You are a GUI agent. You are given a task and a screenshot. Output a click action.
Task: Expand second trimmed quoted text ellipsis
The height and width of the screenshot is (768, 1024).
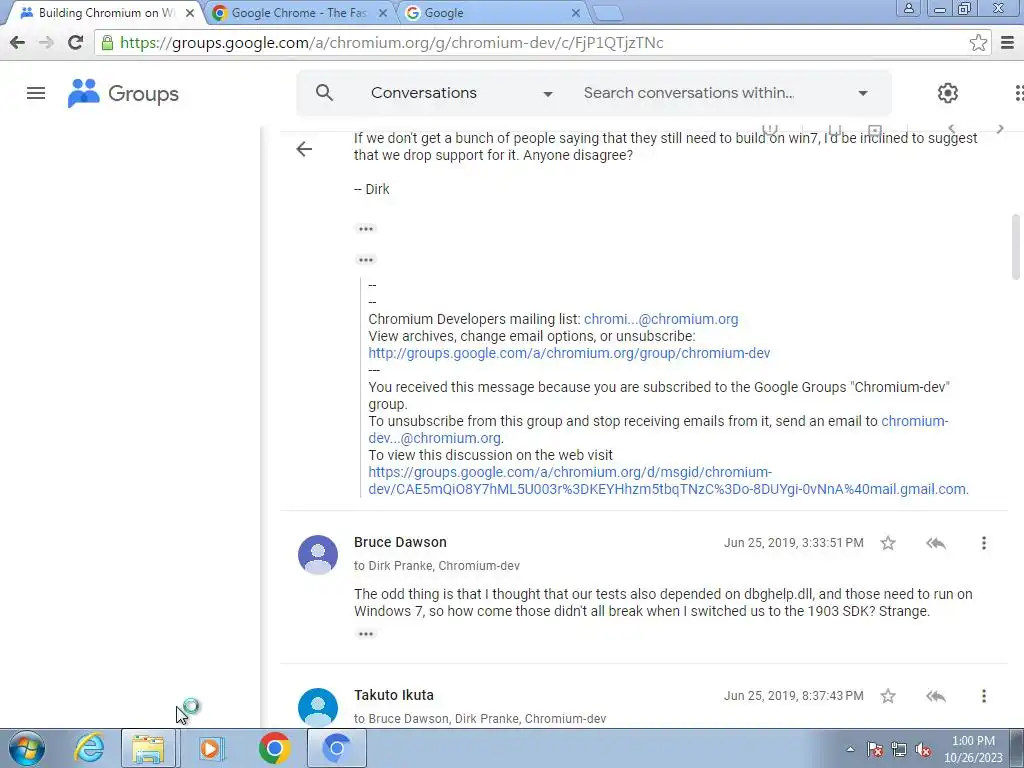pyautogui.click(x=366, y=260)
